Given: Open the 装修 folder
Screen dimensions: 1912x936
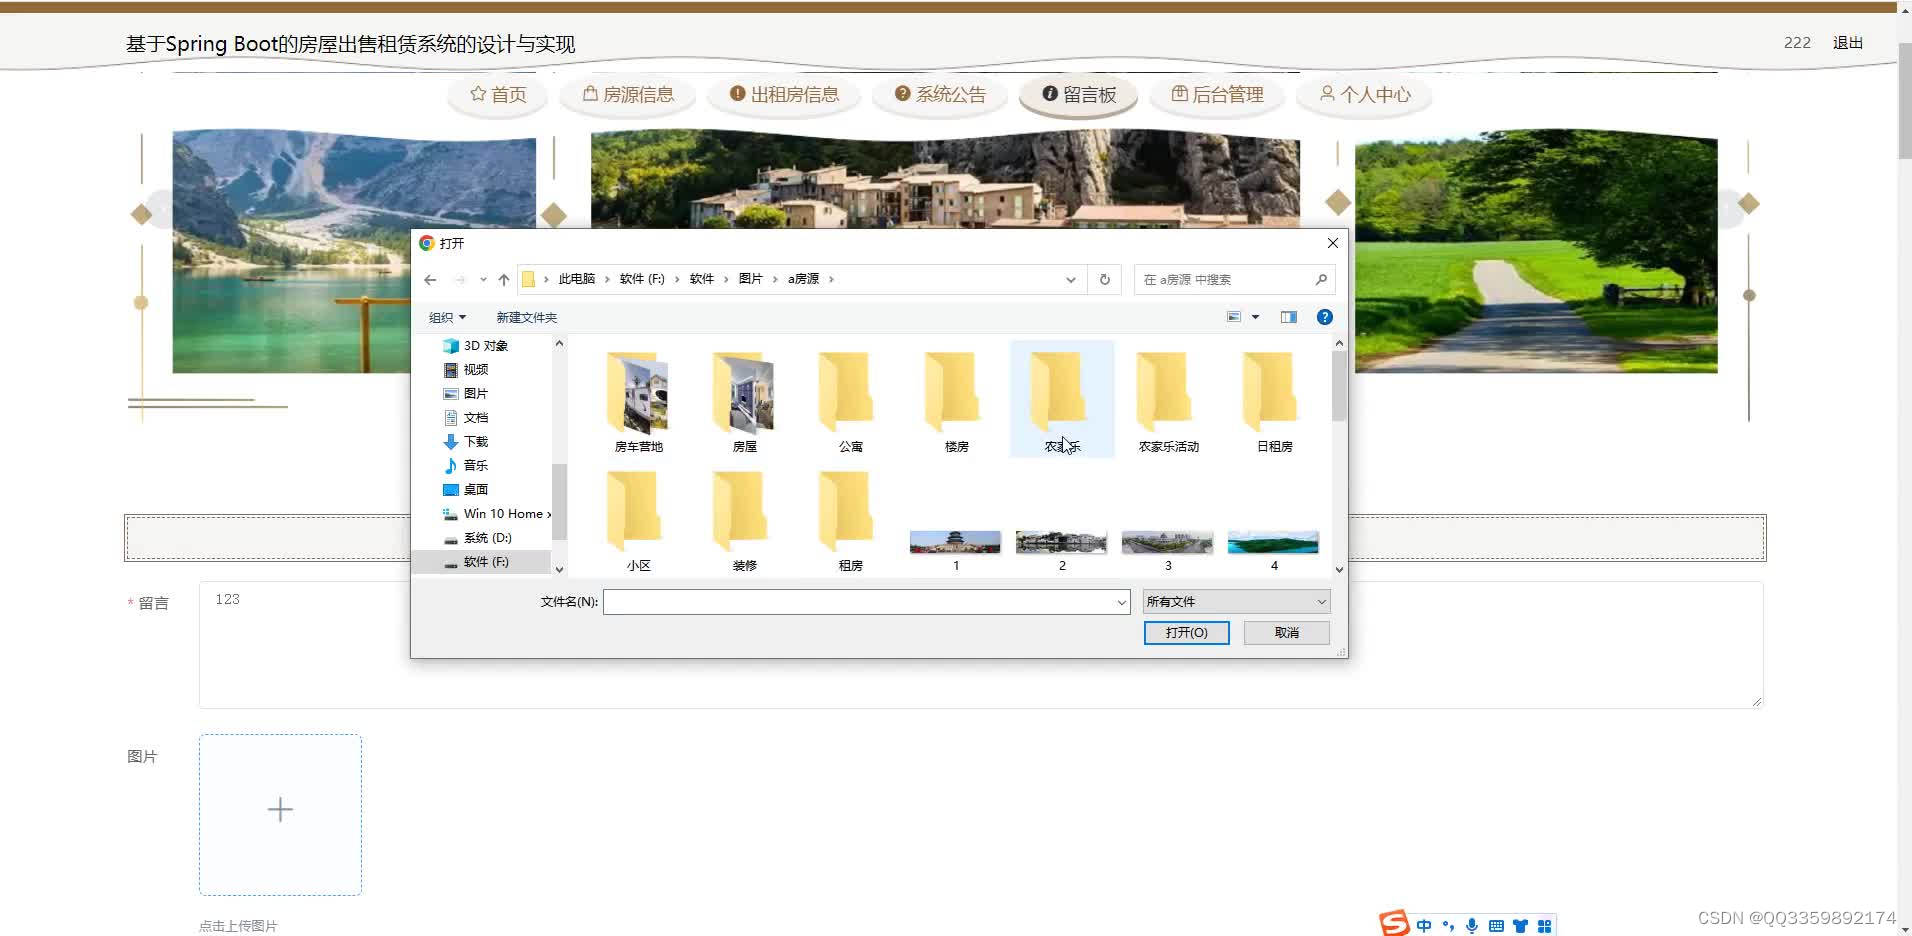Looking at the screenshot, I should pyautogui.click(x=744, y=521).
